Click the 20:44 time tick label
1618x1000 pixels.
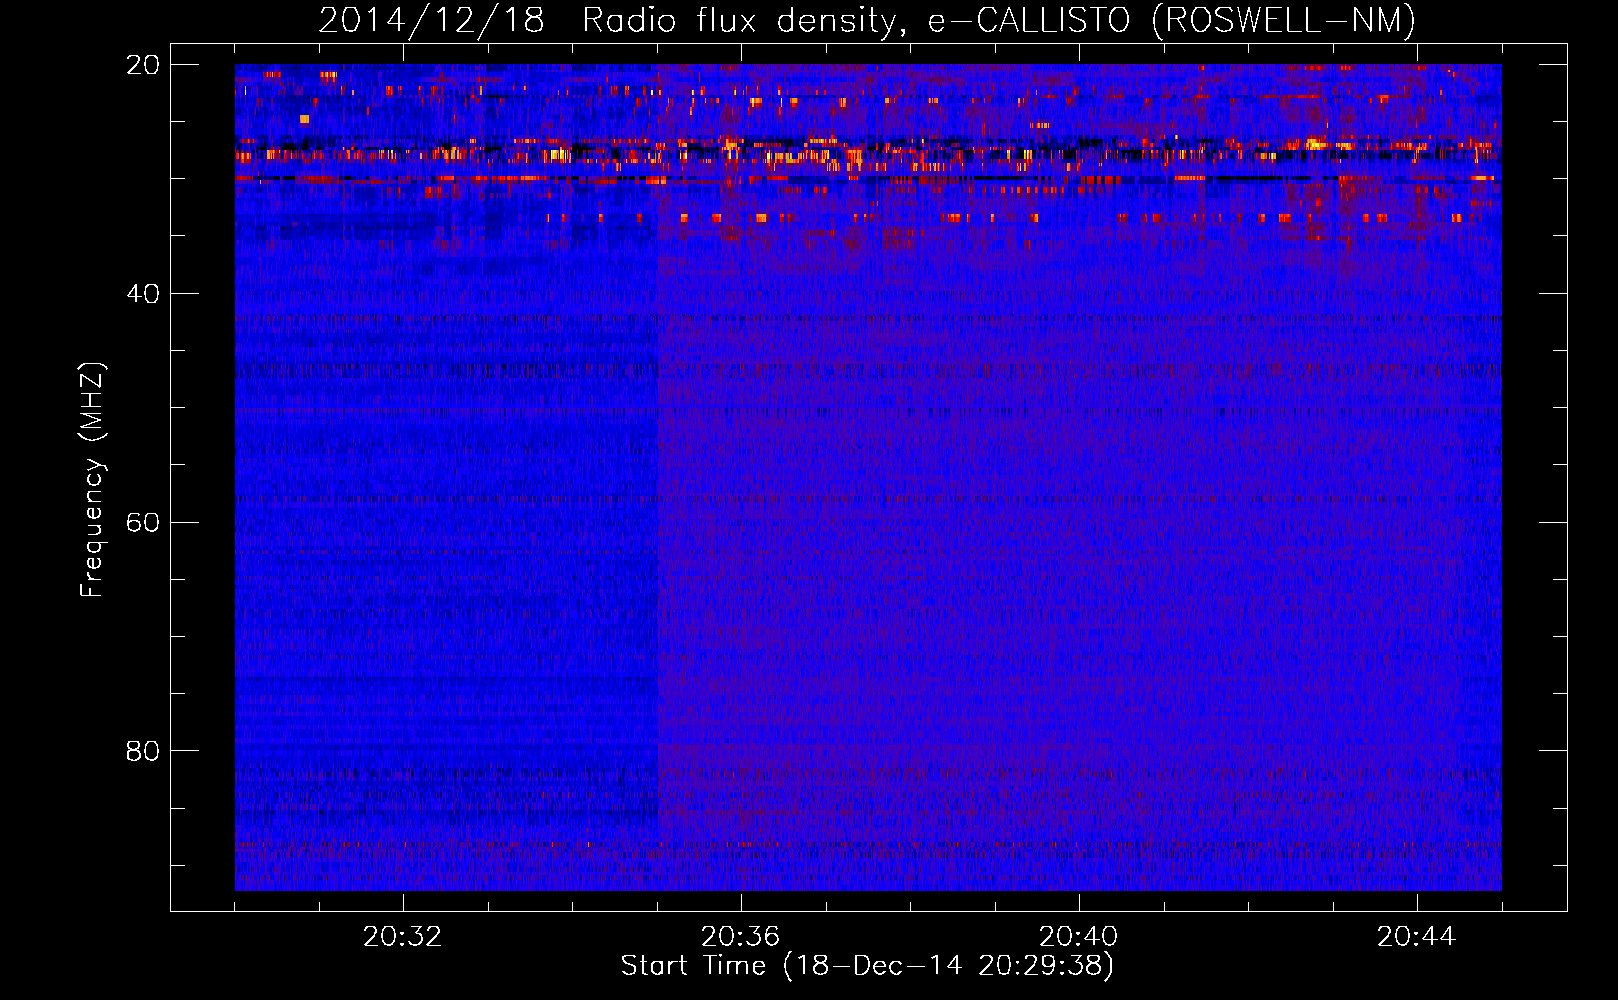(1416, 937)
